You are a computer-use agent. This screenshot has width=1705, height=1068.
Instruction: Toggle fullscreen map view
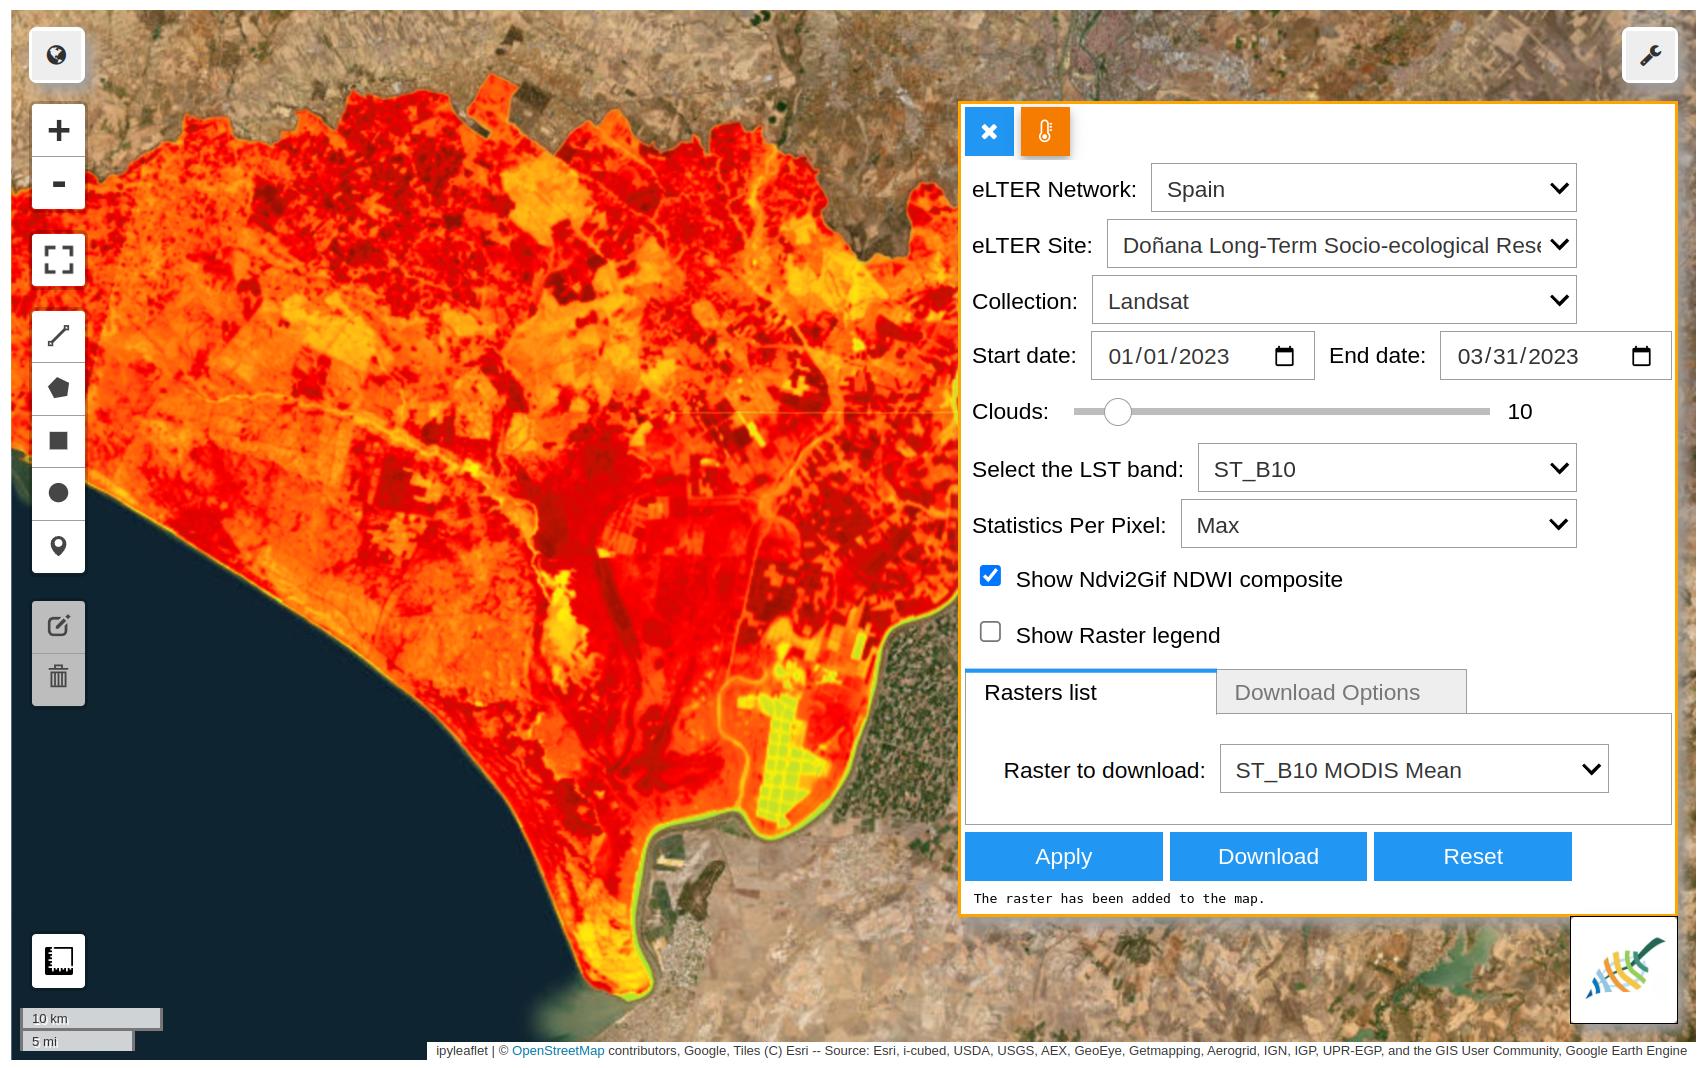tap(58, 260)
